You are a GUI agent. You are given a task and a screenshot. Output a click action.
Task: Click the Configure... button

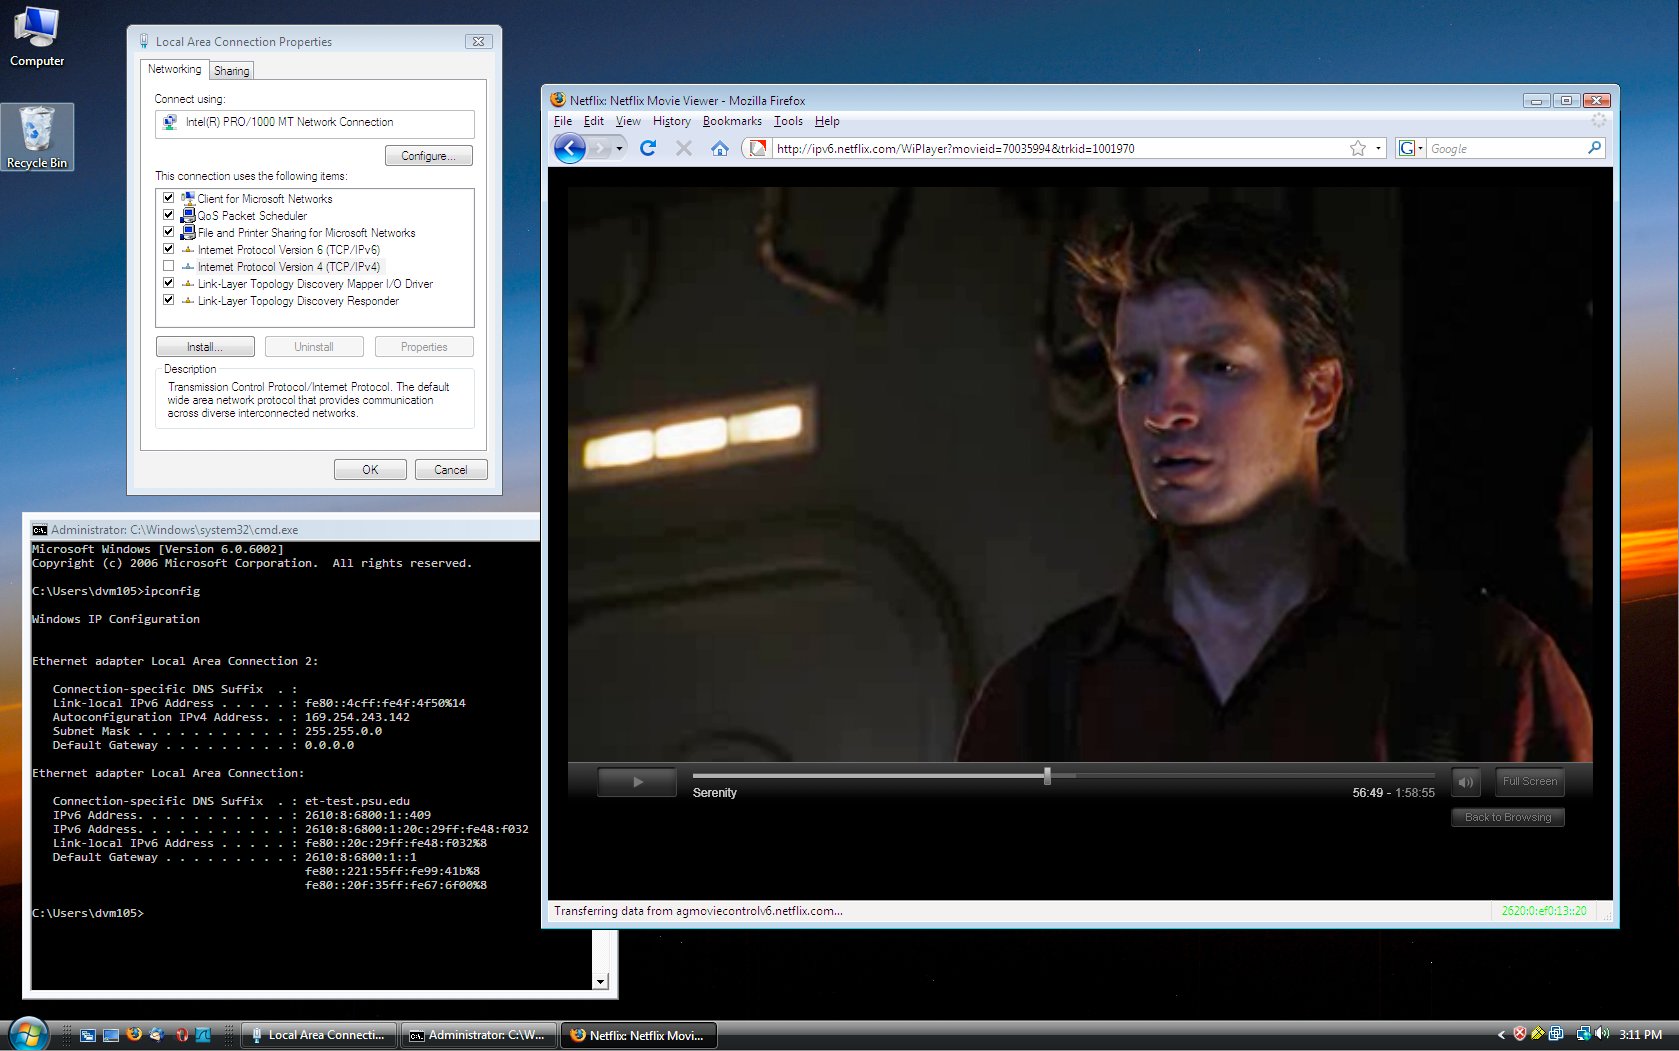pyautogui.click(x=428, y=156)
